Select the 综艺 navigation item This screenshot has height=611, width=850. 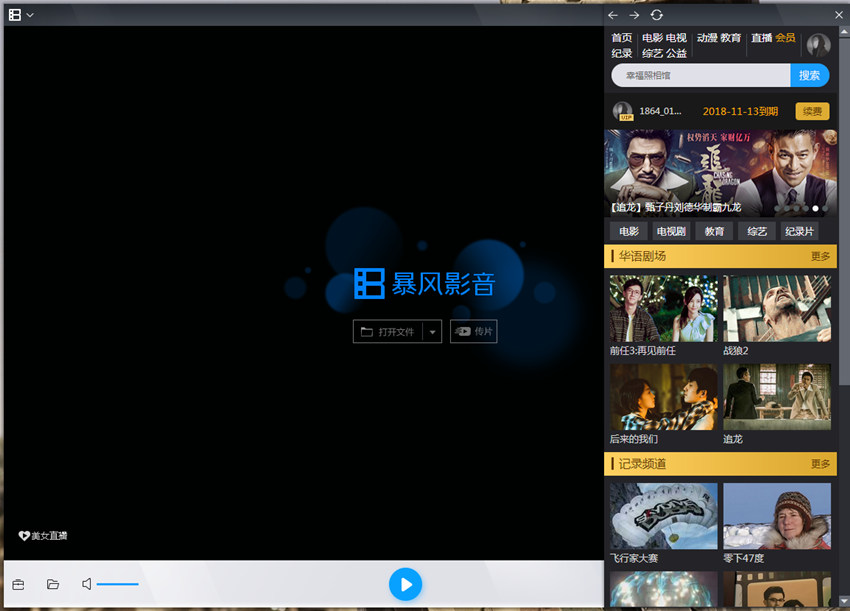pos(652,53)
